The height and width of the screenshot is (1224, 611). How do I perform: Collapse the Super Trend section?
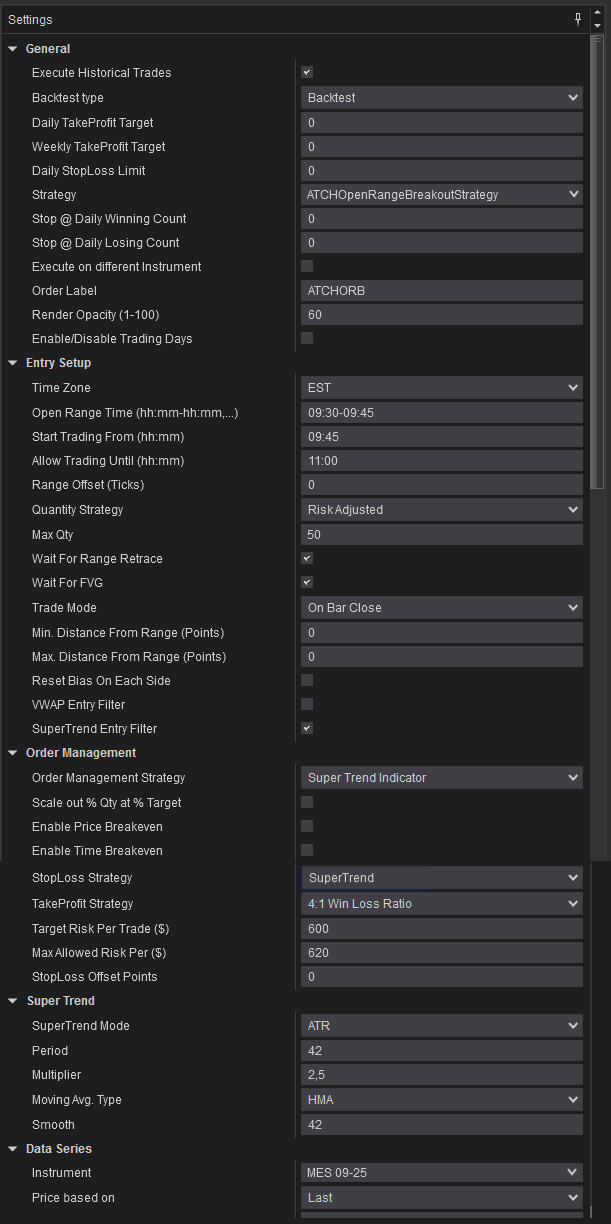point(13,1001)
